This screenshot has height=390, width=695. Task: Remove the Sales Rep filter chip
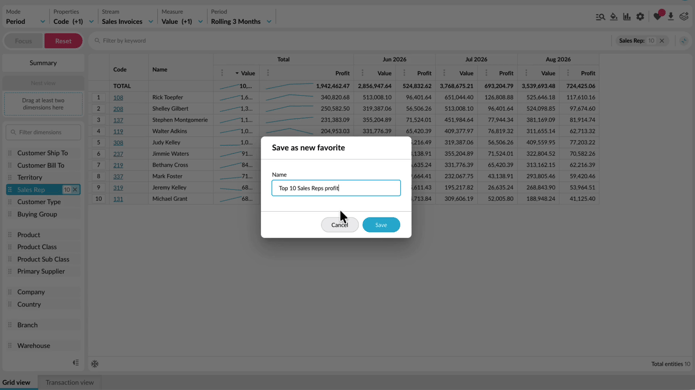tap(662, 41)
